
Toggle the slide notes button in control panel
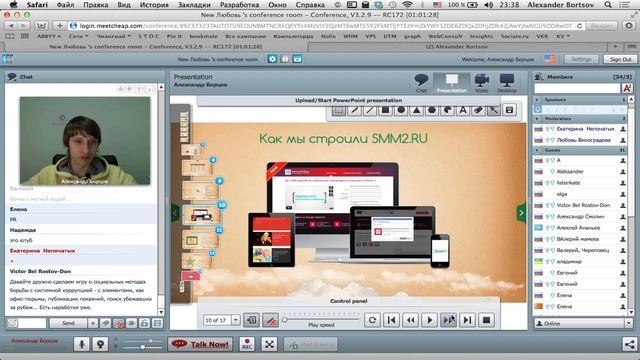[251, 320]
